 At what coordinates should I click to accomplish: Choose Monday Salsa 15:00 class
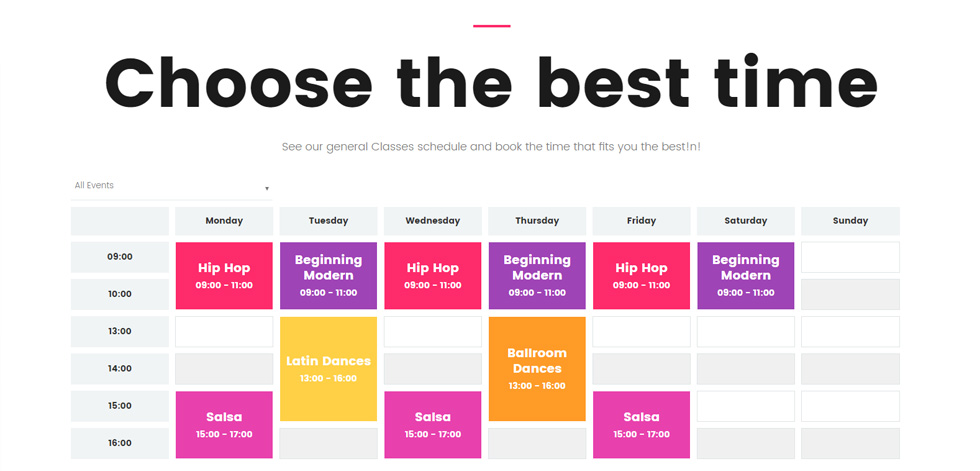pos(224,425)
